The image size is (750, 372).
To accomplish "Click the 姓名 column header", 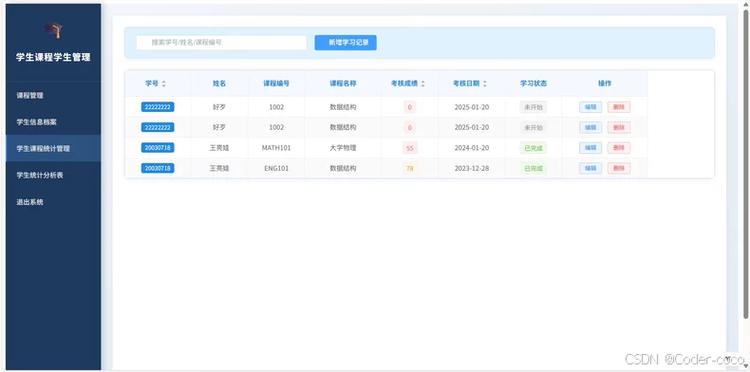I will click(x=219, y=84).
